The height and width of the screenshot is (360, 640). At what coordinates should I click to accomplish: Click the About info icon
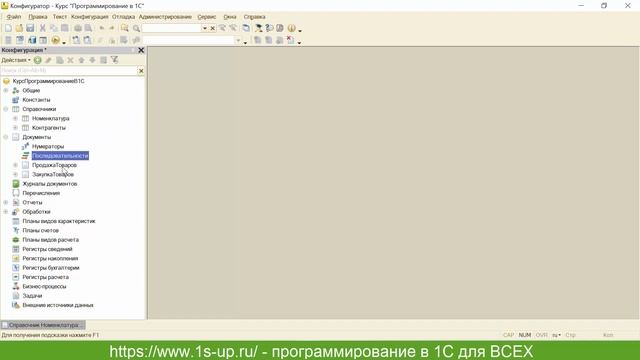(x=291, y=28)
